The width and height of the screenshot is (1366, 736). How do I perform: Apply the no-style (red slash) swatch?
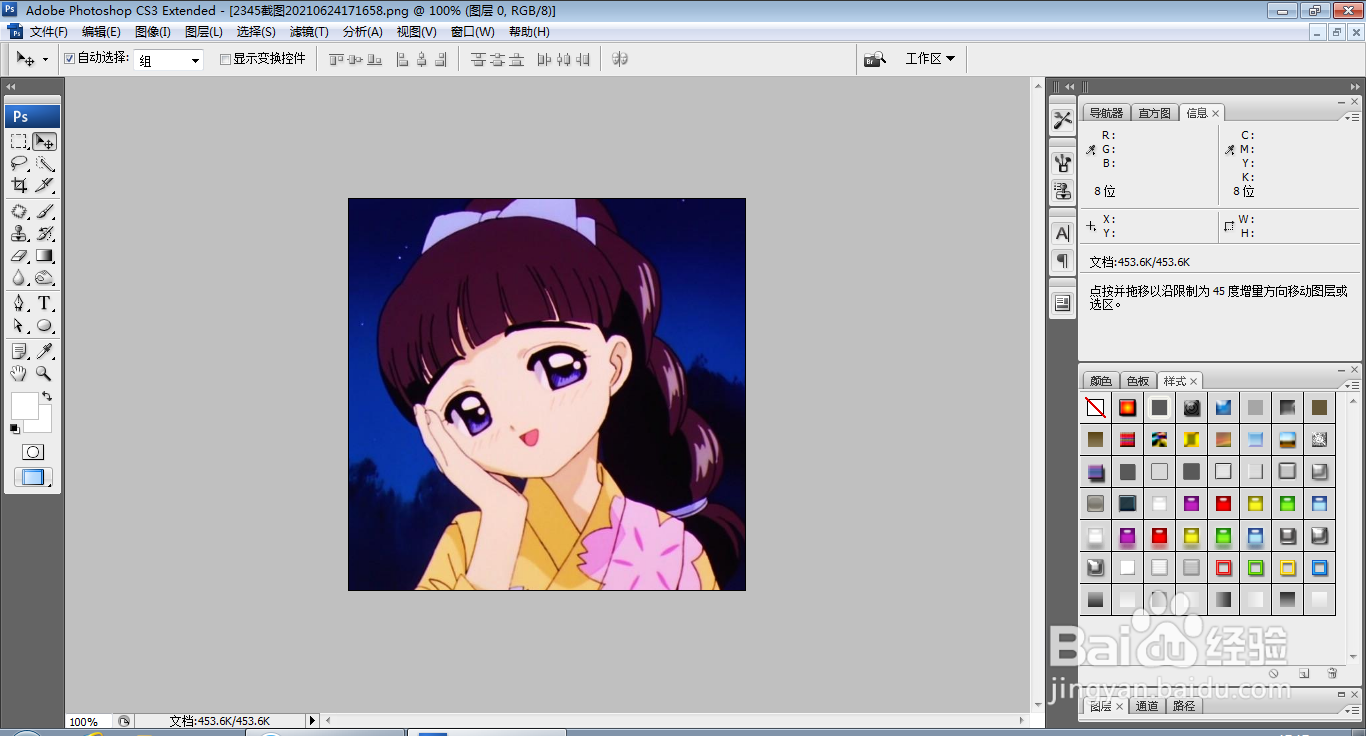pyautogui.click(x=1096, y=408)
